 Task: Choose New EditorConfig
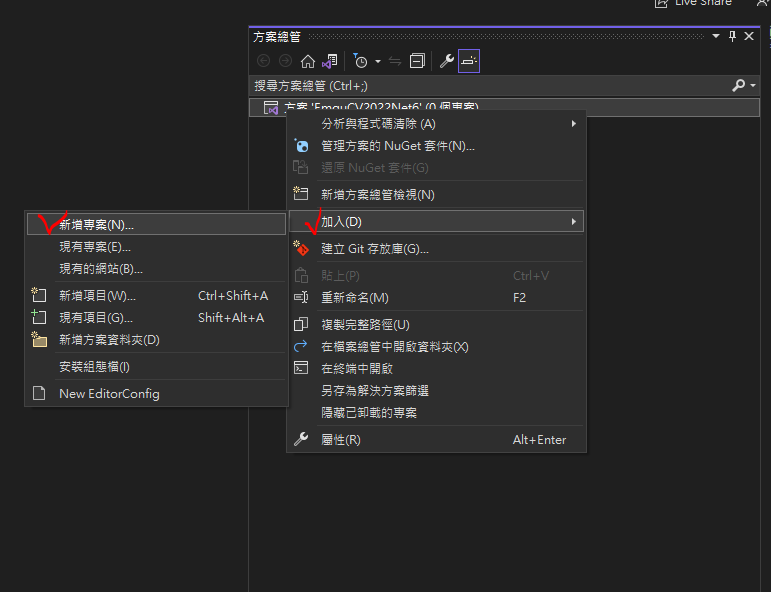[x=156, y=394]
